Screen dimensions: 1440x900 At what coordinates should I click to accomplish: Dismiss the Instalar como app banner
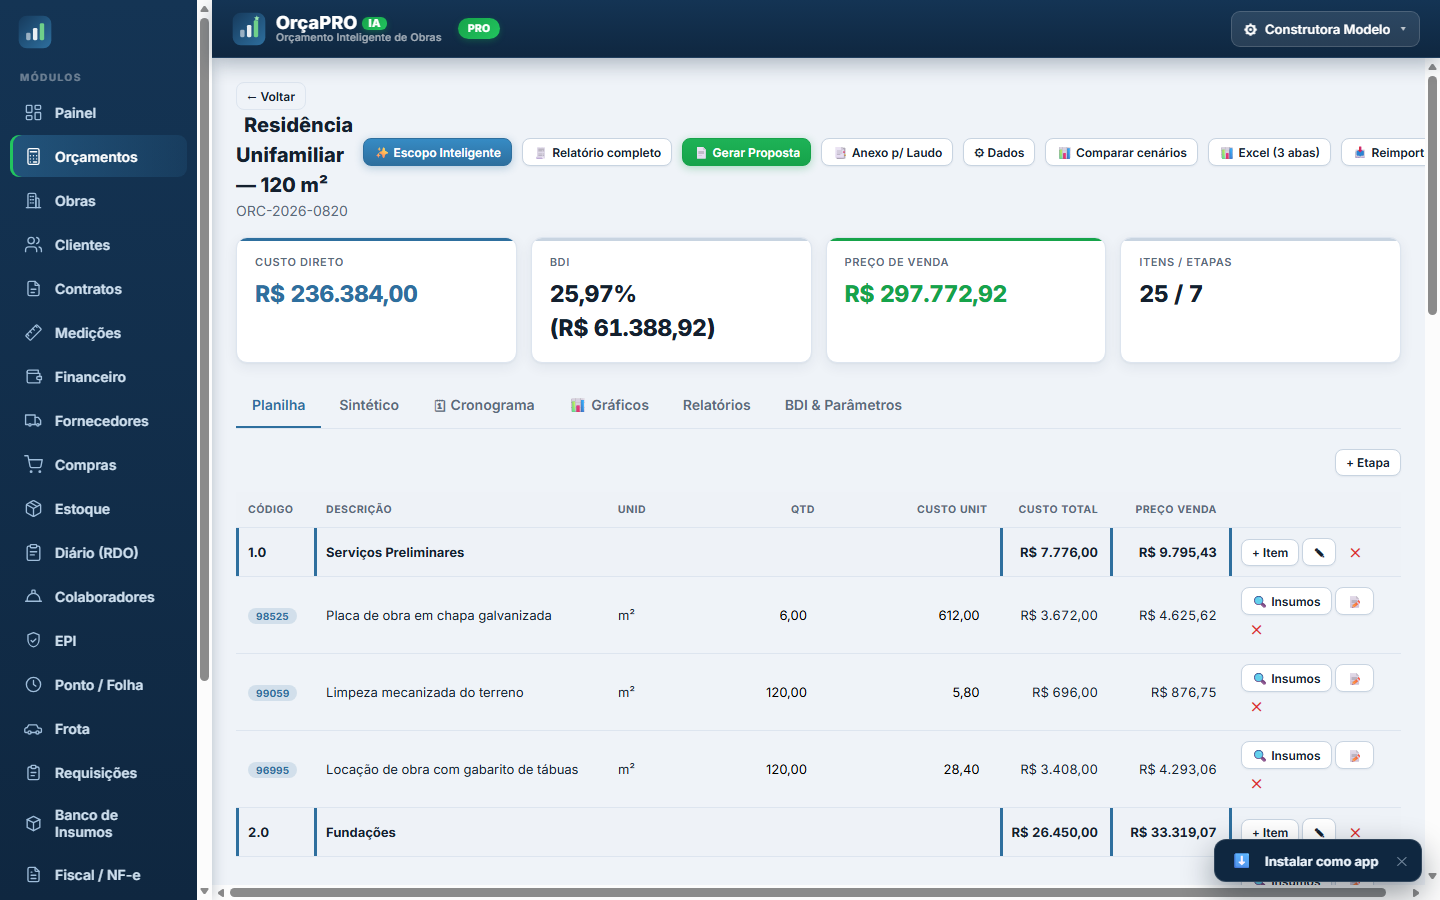tap(1402, 861)
